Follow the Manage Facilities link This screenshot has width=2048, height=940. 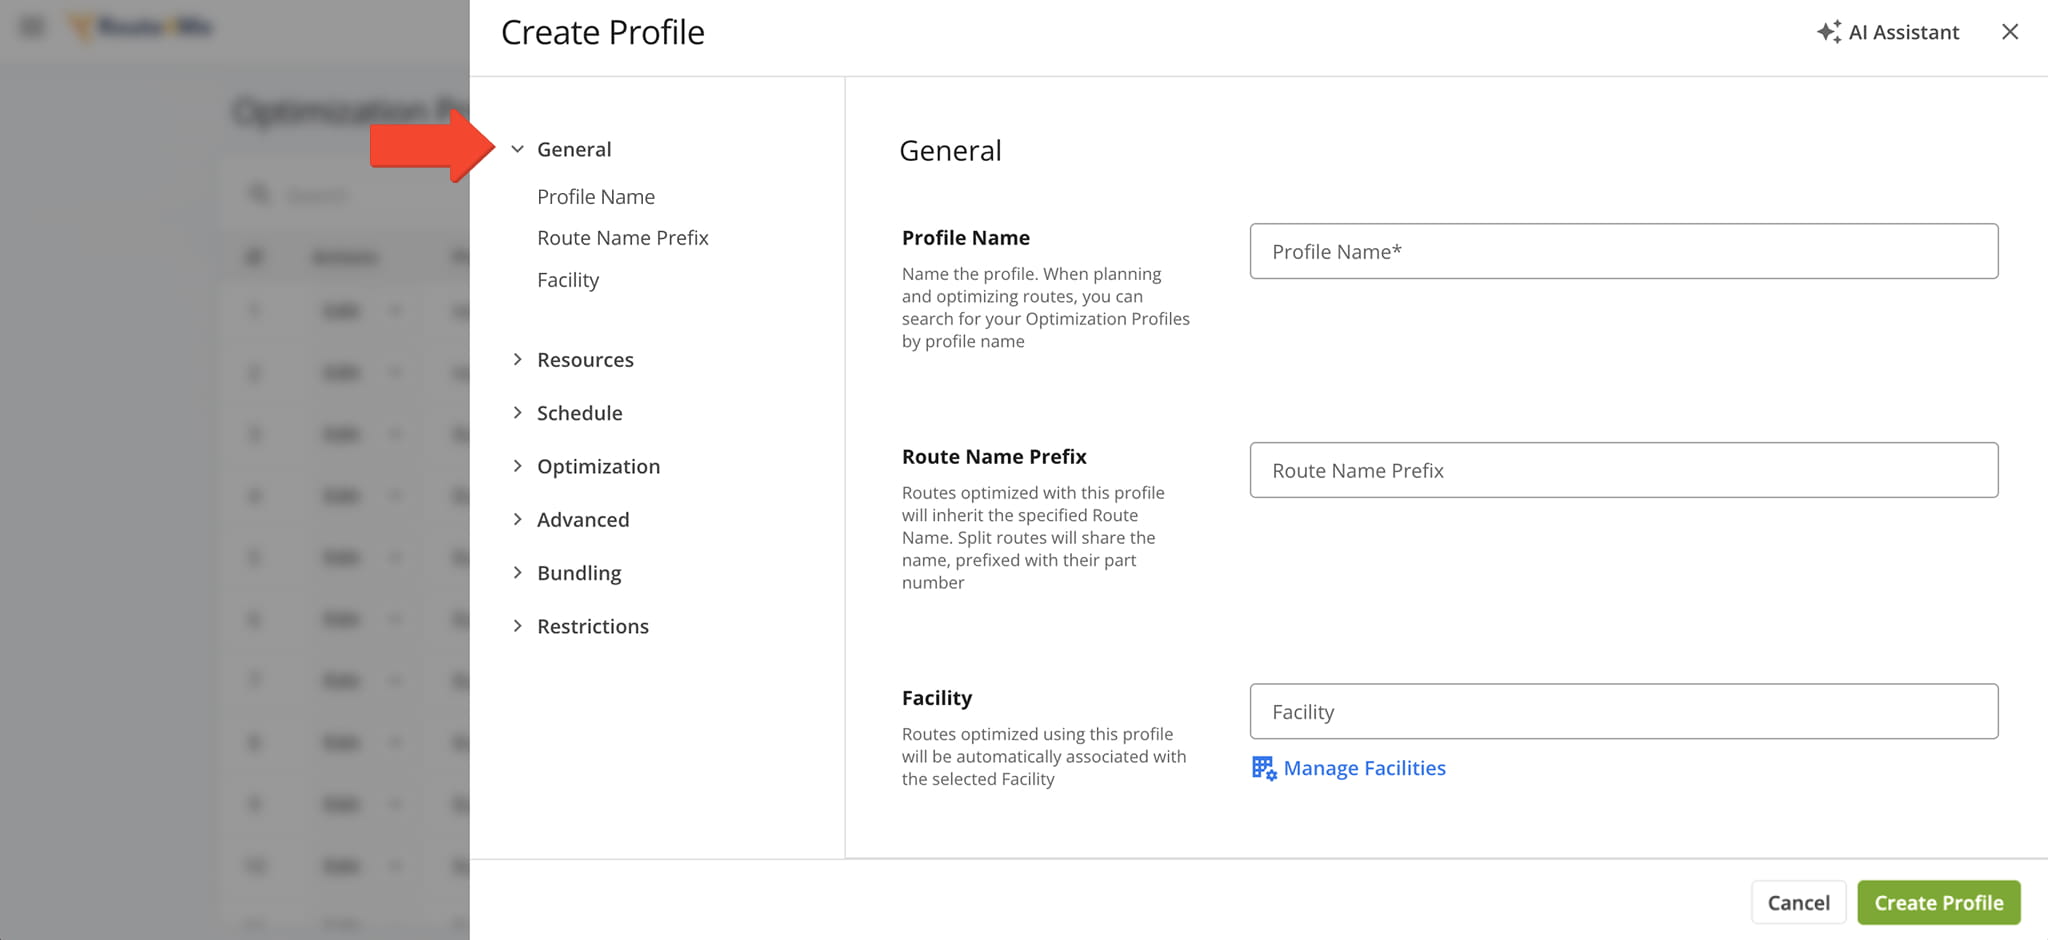pyautogui.click(x=1364, y=768)
